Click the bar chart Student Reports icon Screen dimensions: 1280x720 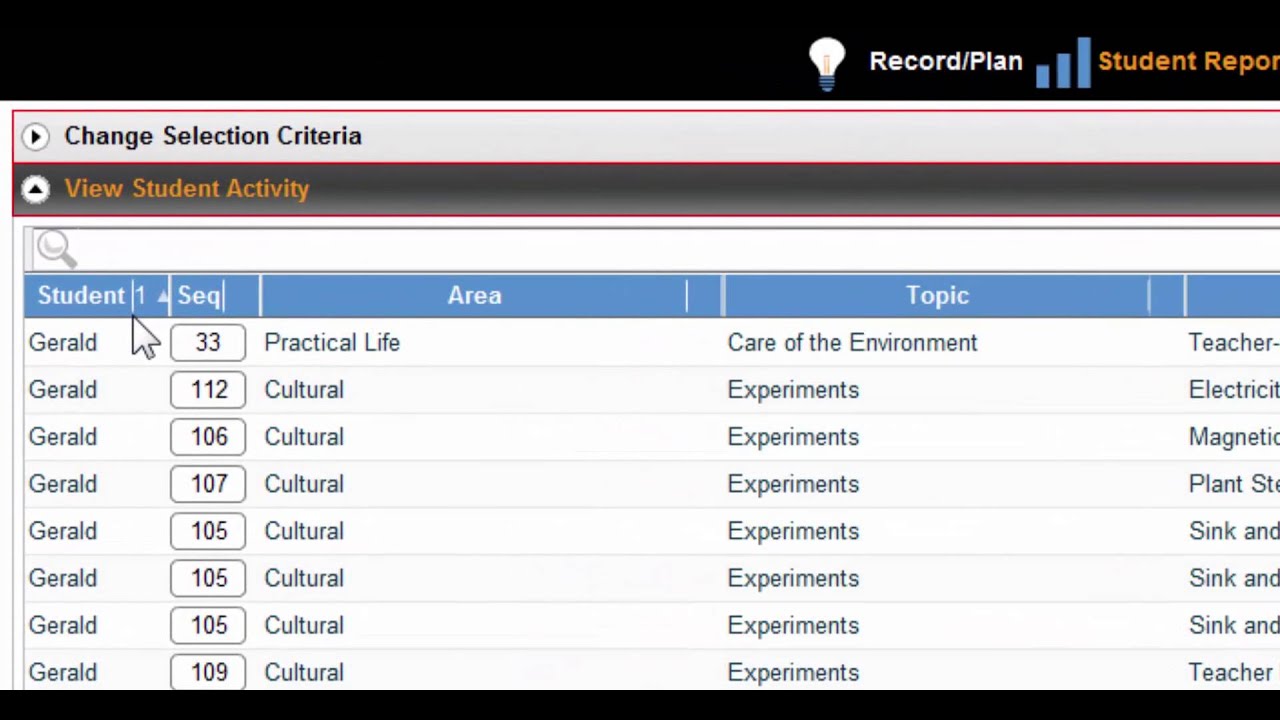click(1062, 63)
